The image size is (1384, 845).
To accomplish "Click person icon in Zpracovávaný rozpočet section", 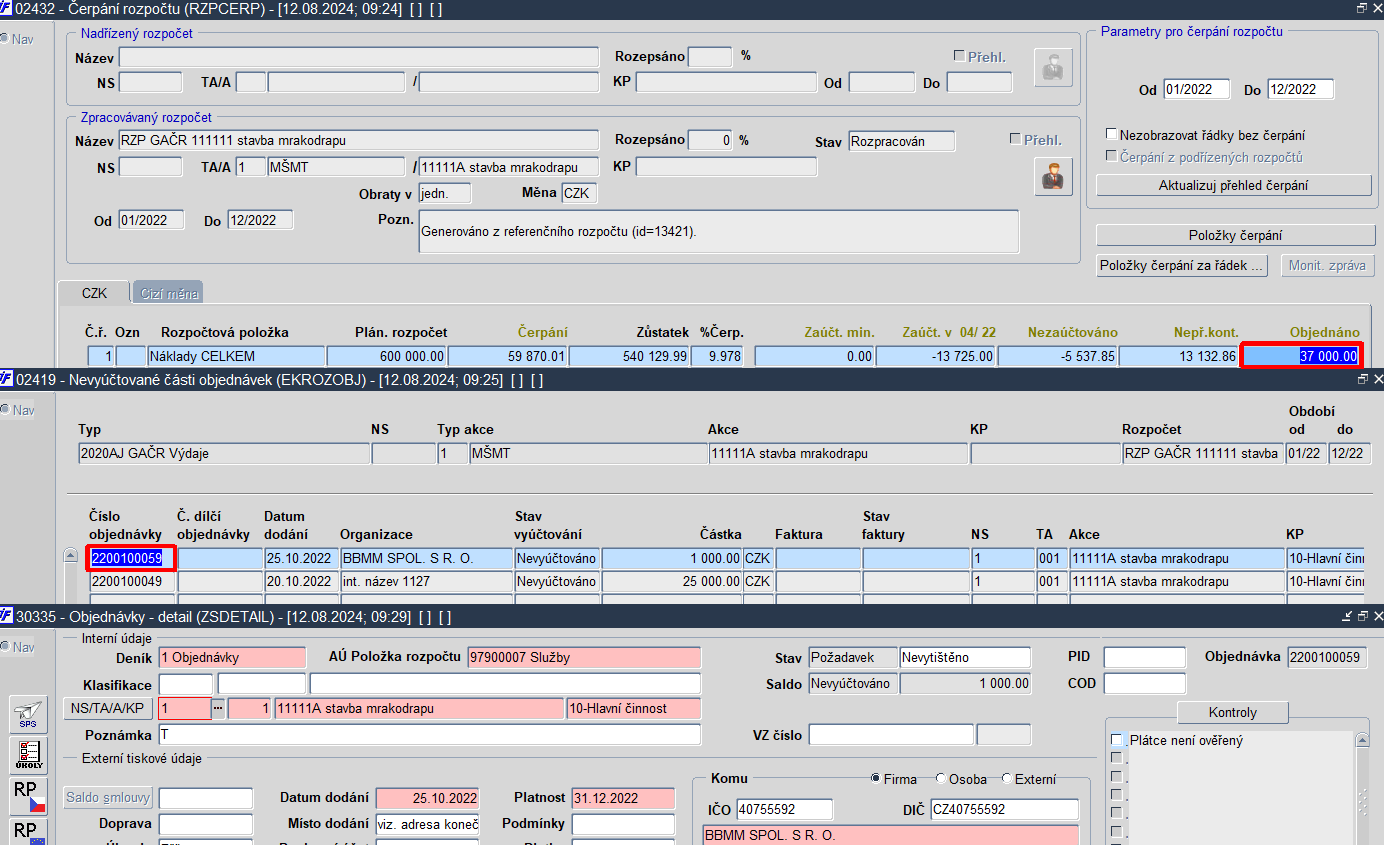I will (x=1053, y=177).
